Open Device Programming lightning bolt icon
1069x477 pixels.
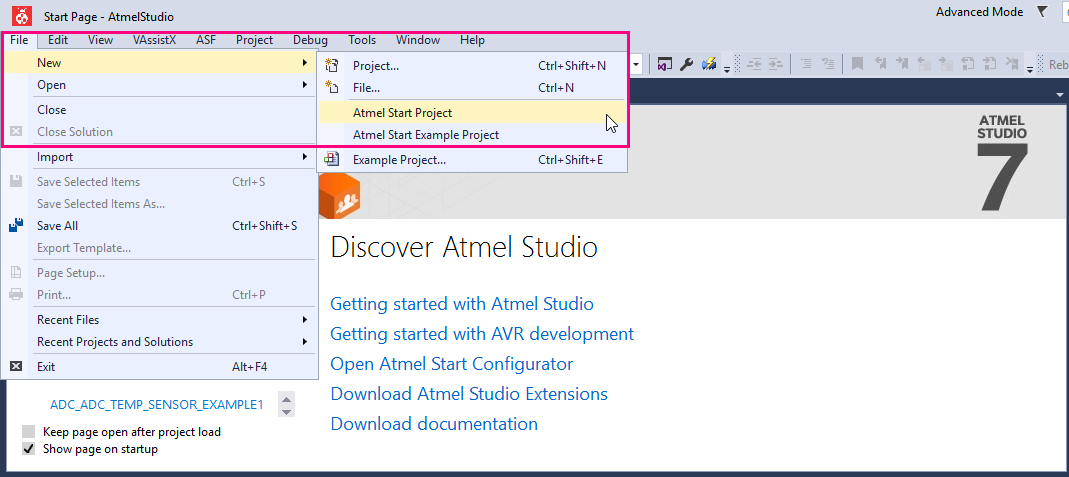point(709,64)
